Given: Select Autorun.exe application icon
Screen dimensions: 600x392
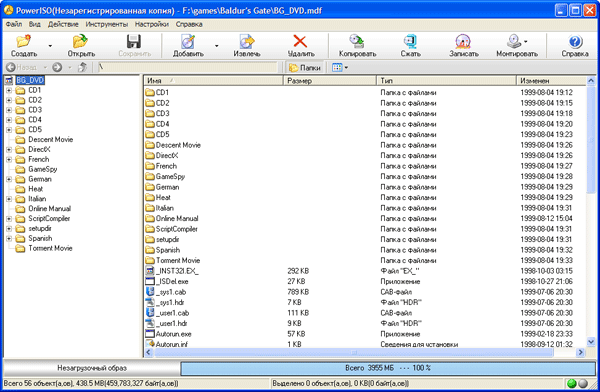Looking at the screenshot, I should pyautogui.click(x=150, y=334).
